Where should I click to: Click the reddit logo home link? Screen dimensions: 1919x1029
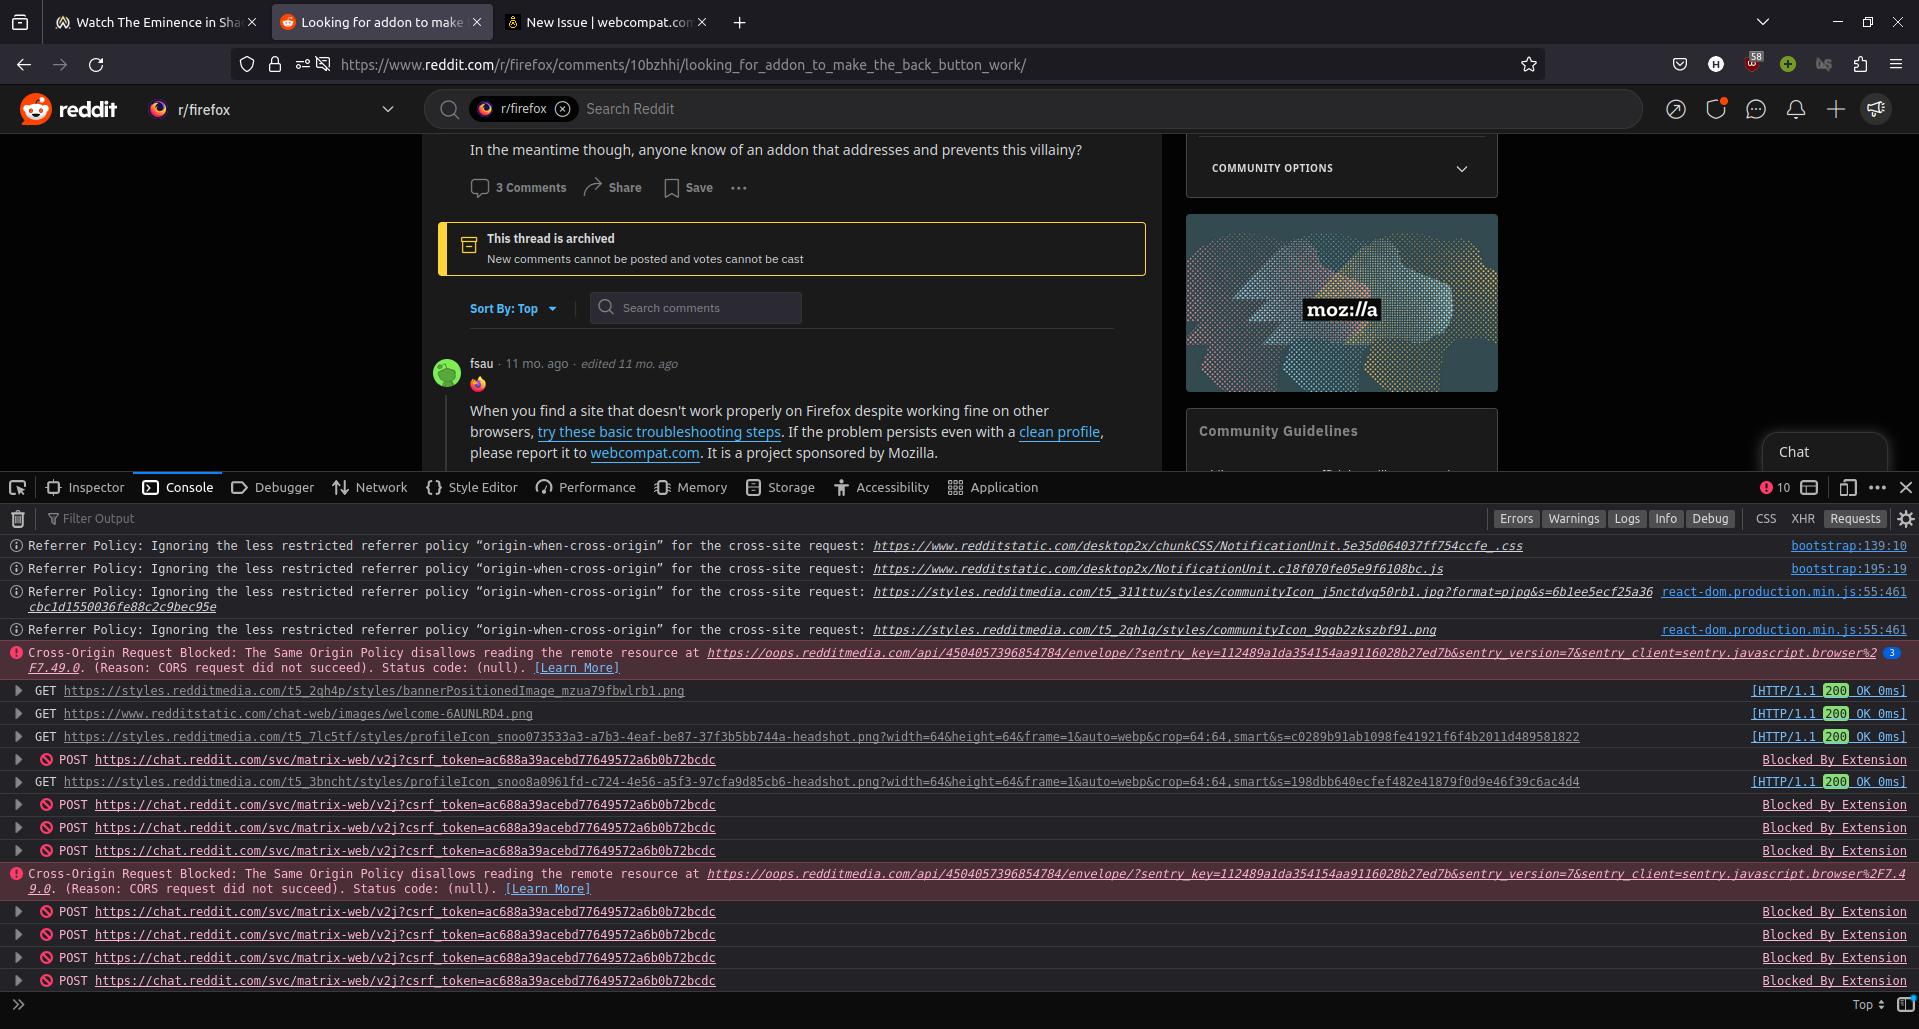[x=68, y=109]
